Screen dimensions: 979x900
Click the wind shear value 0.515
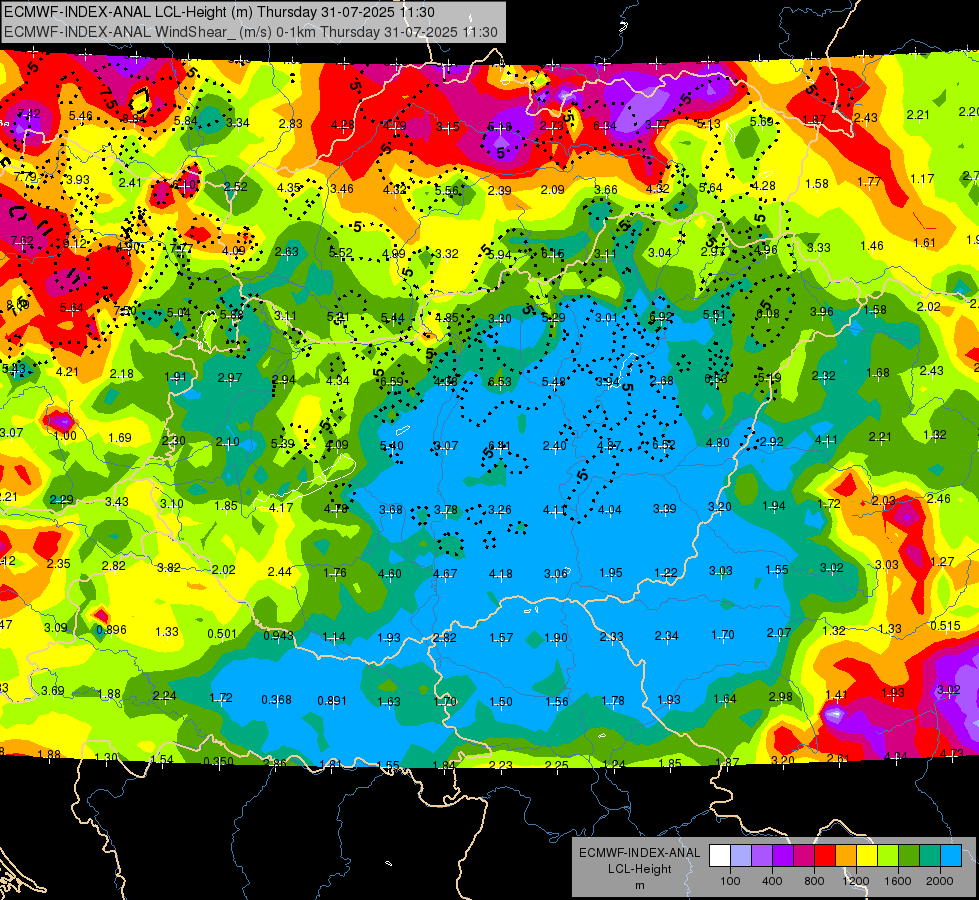[x=945, y=626]
